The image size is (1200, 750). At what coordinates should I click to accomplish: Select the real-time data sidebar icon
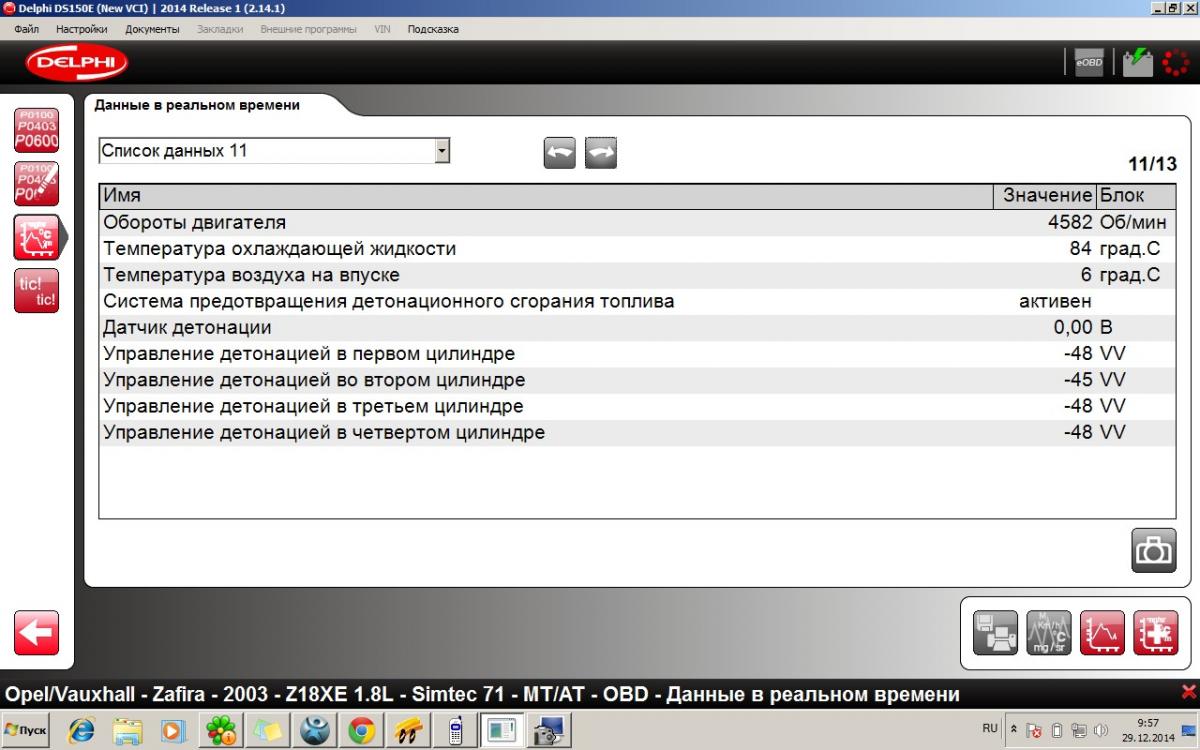(x=36, y=237)
